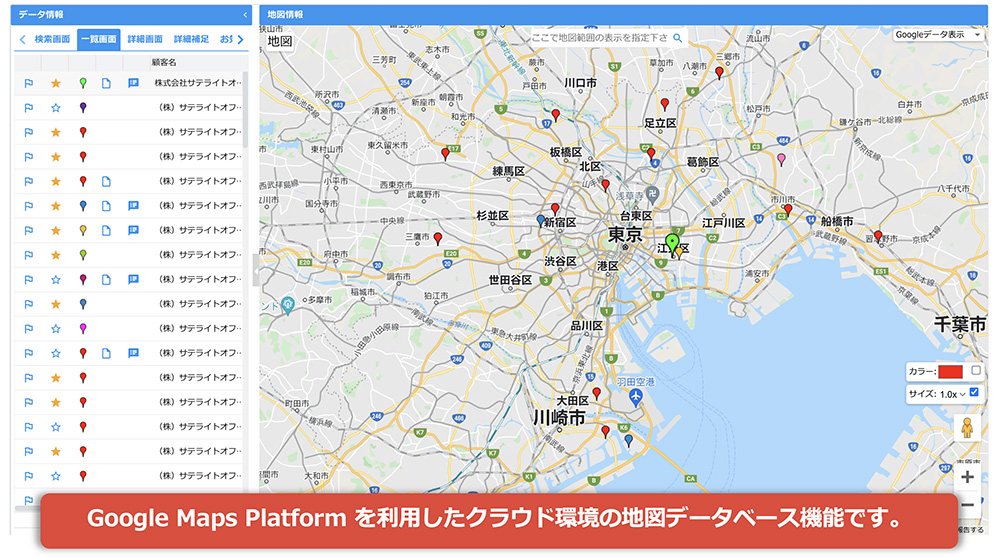Click the blue marker beside 新宿区
1000x559 pixels.
pos(541,221)
